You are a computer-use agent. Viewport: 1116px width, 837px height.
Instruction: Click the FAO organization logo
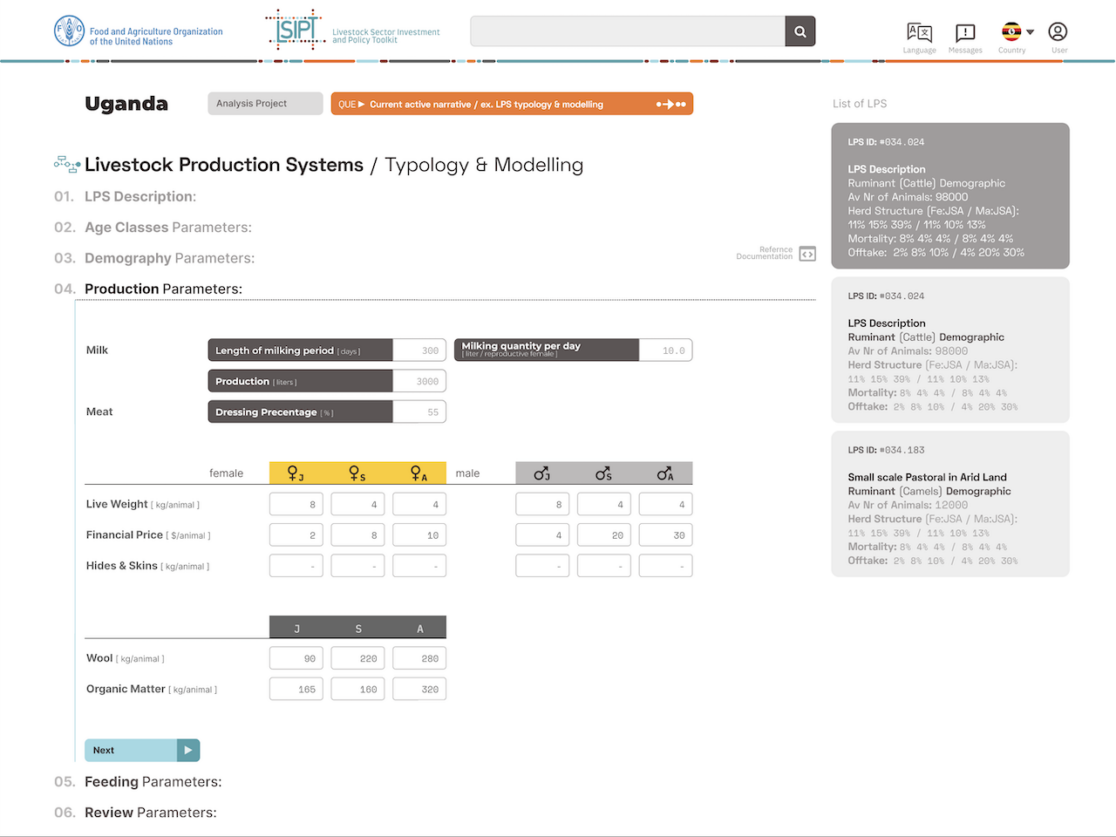(x=70, y=31)
